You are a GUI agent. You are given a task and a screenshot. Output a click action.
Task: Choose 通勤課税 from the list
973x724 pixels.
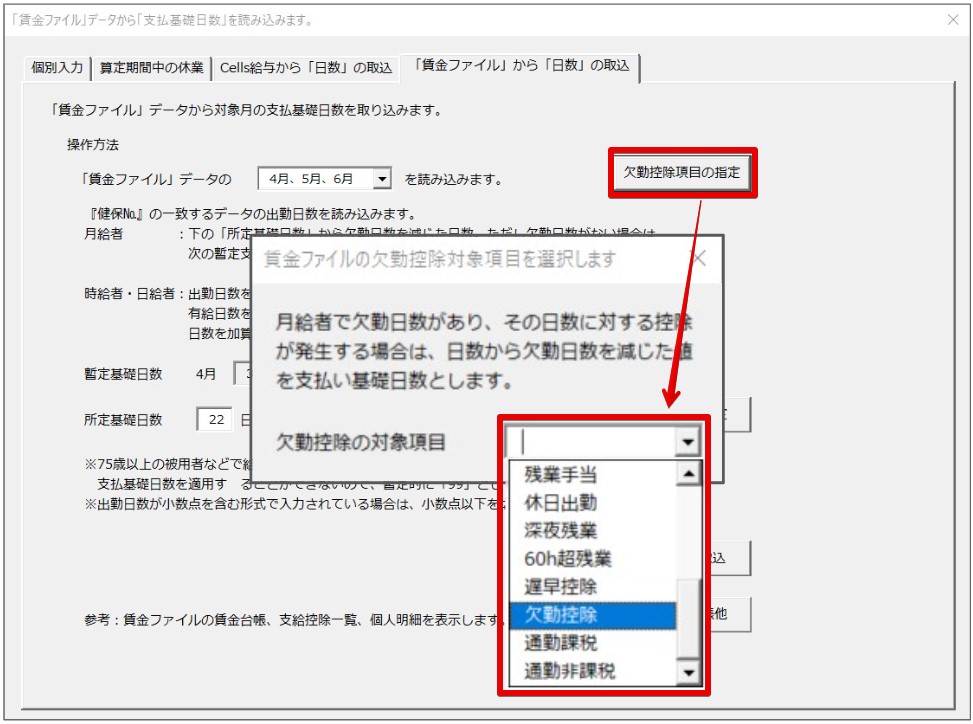pos(593,643)
